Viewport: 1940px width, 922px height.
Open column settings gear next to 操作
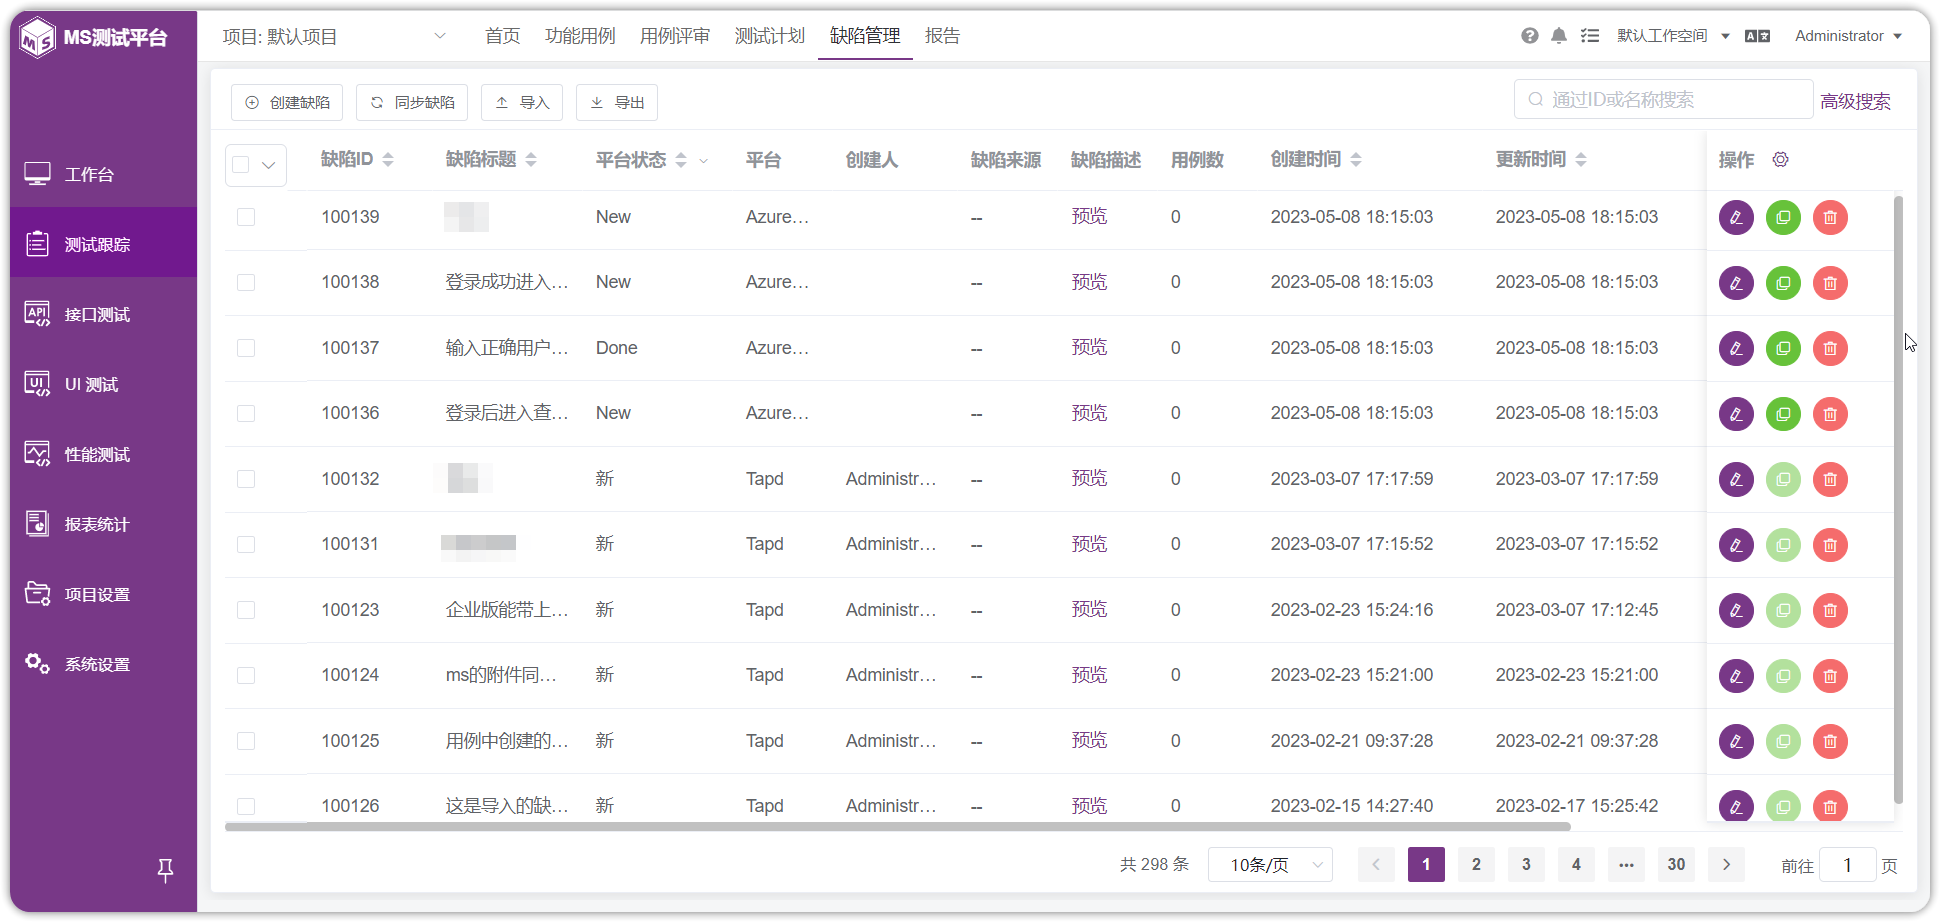point(1780,159)
